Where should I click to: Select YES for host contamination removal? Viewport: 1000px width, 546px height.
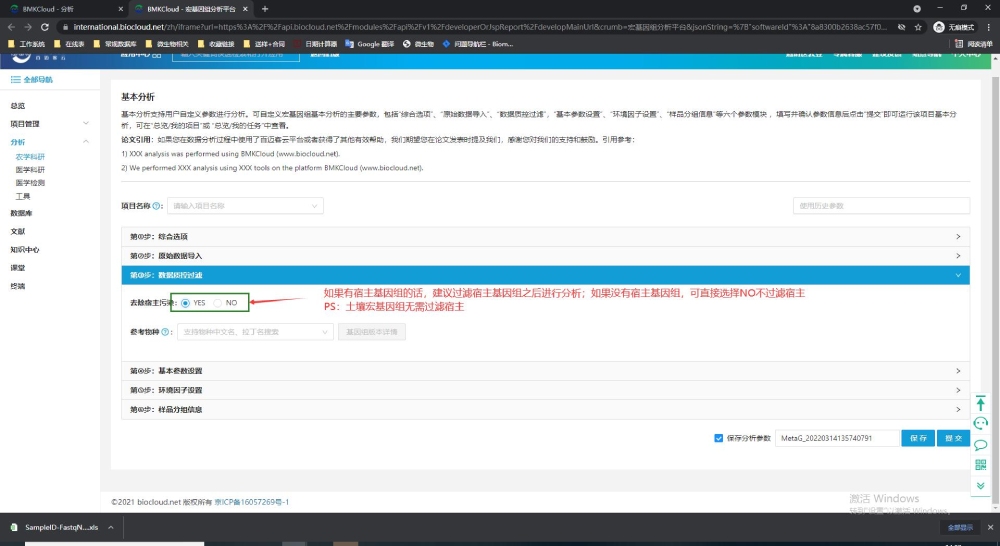pyautogui.click(x=186, y=302)
